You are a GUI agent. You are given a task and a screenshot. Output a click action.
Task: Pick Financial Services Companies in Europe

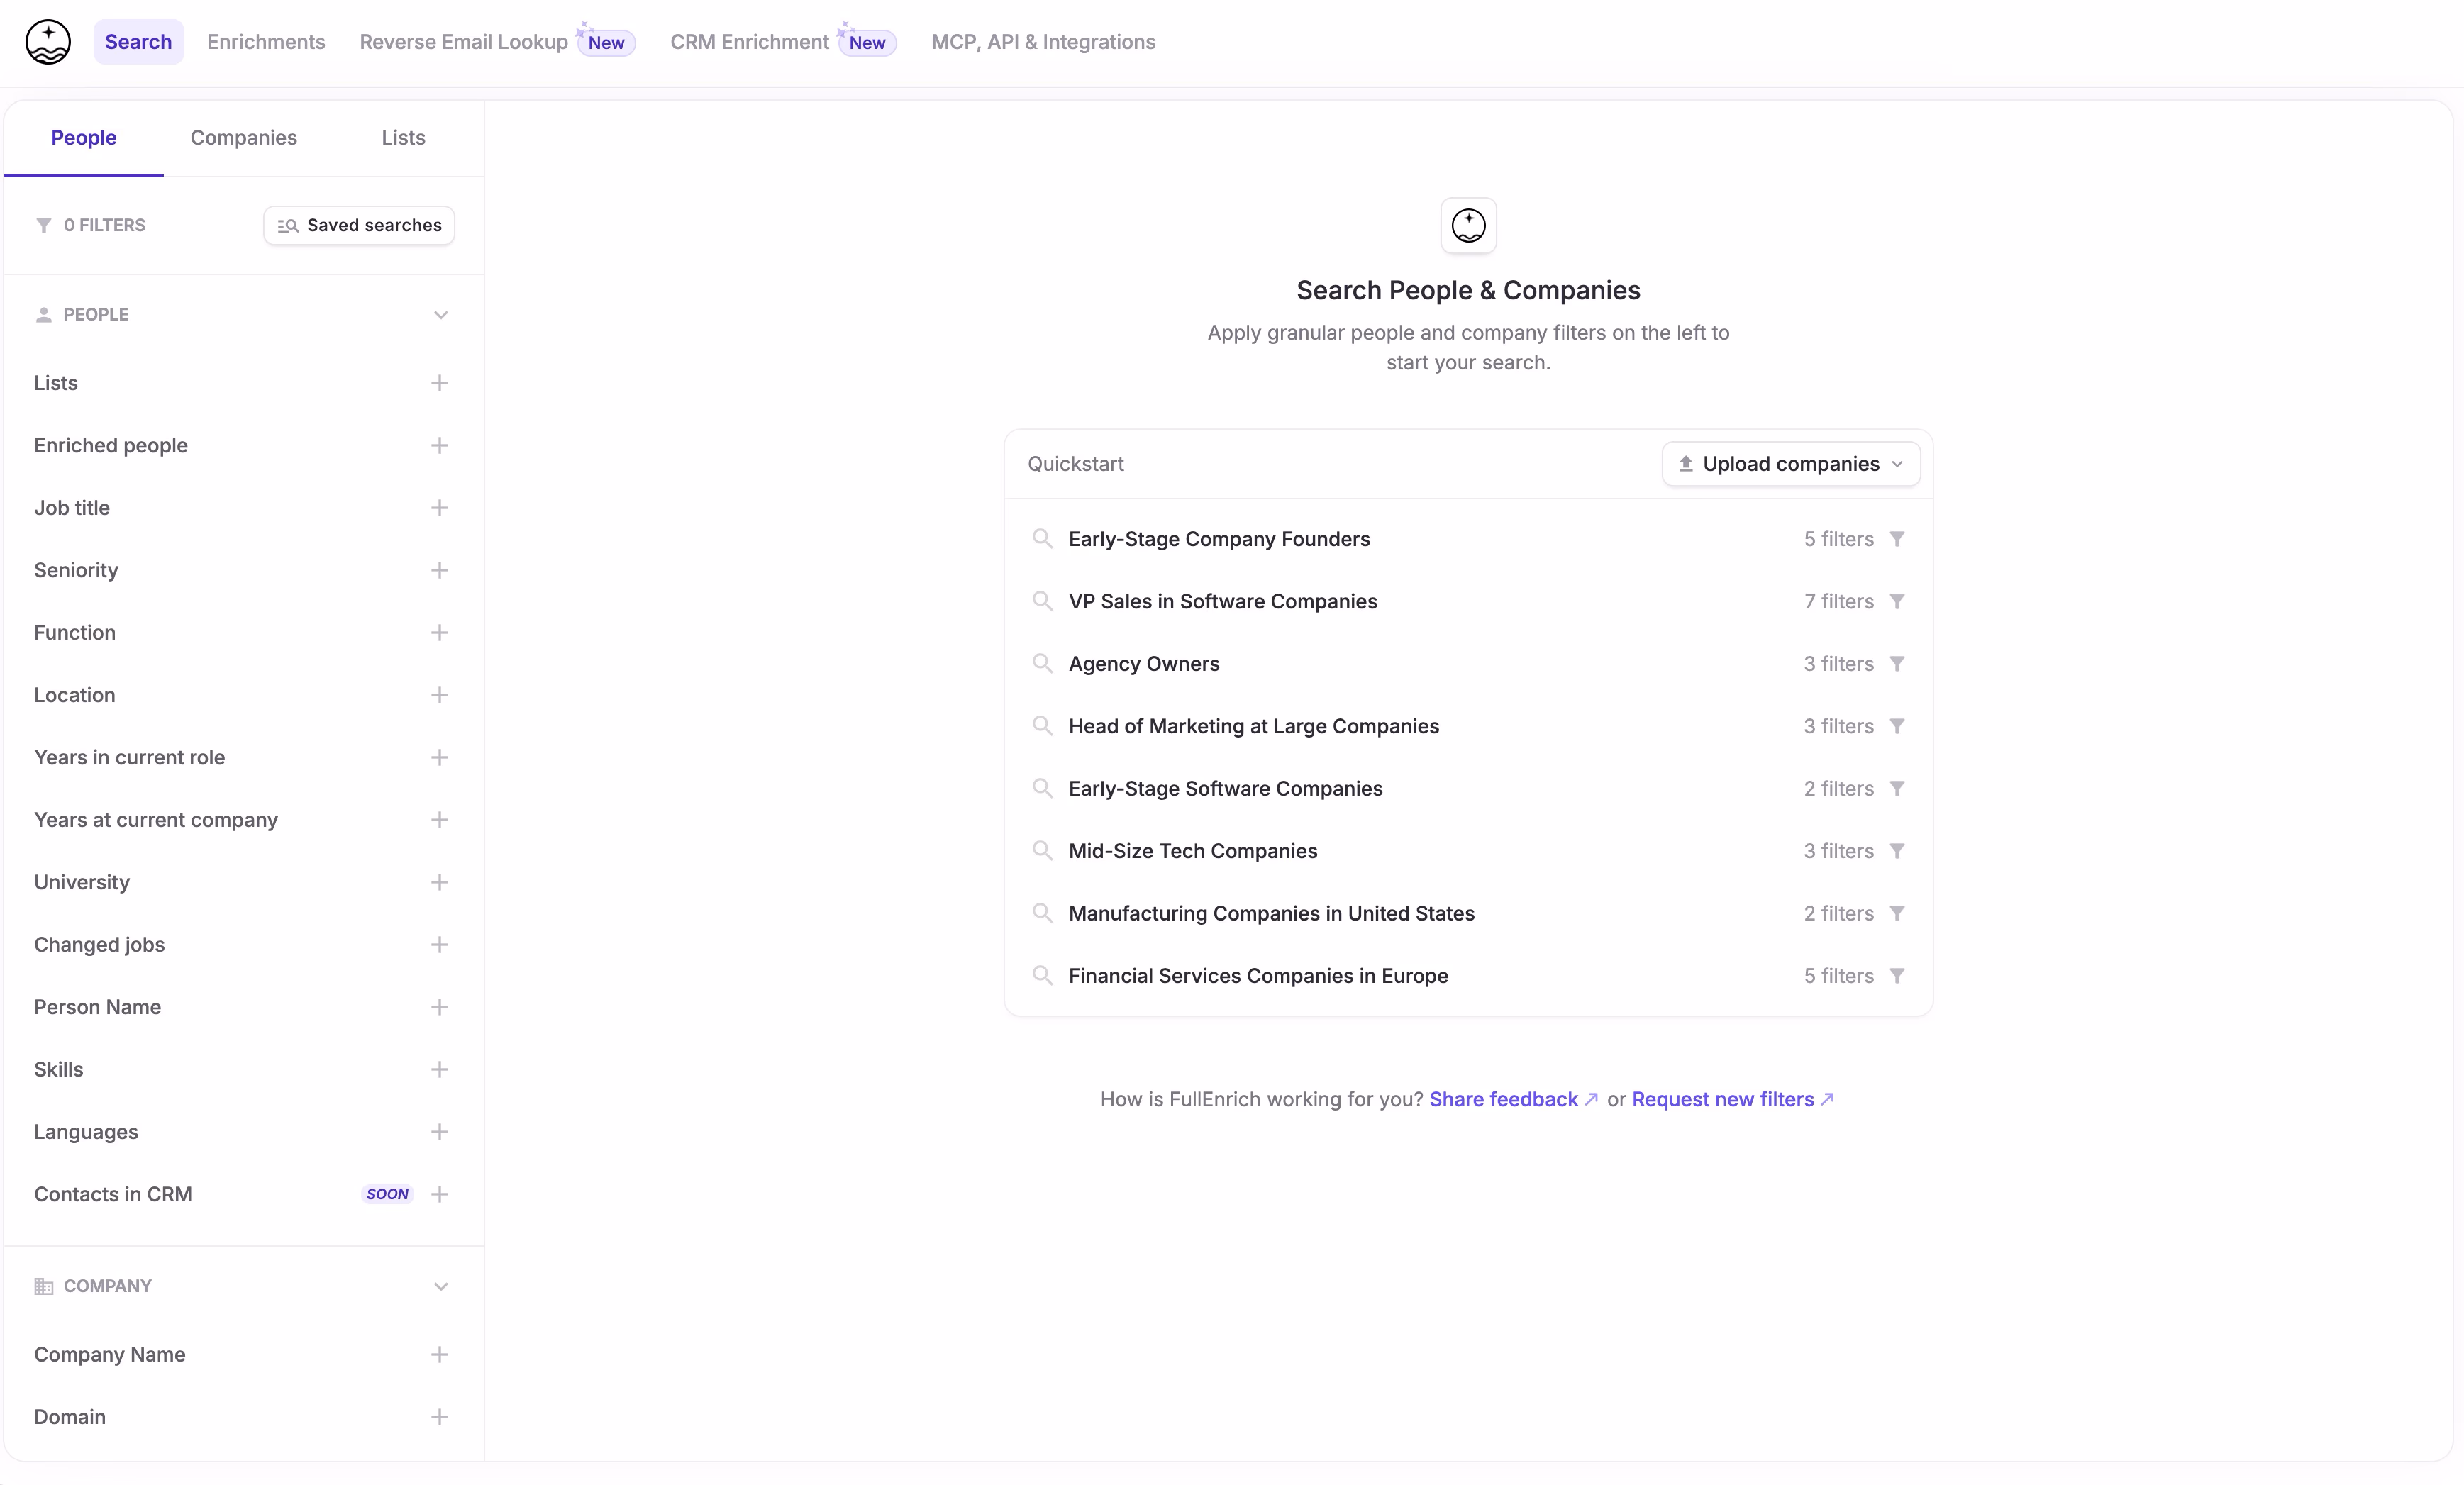[x=1468, y=976]
